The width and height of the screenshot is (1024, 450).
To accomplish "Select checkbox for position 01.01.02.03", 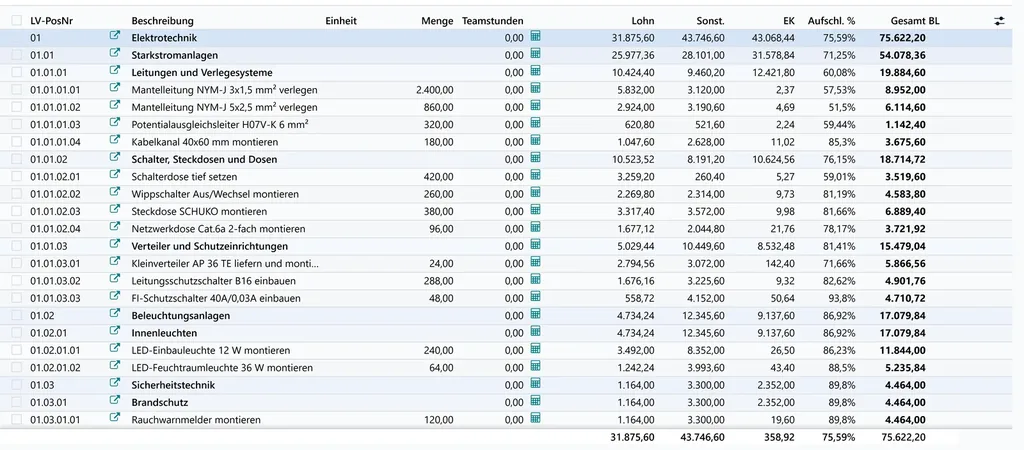I will [x=16, y=211].
